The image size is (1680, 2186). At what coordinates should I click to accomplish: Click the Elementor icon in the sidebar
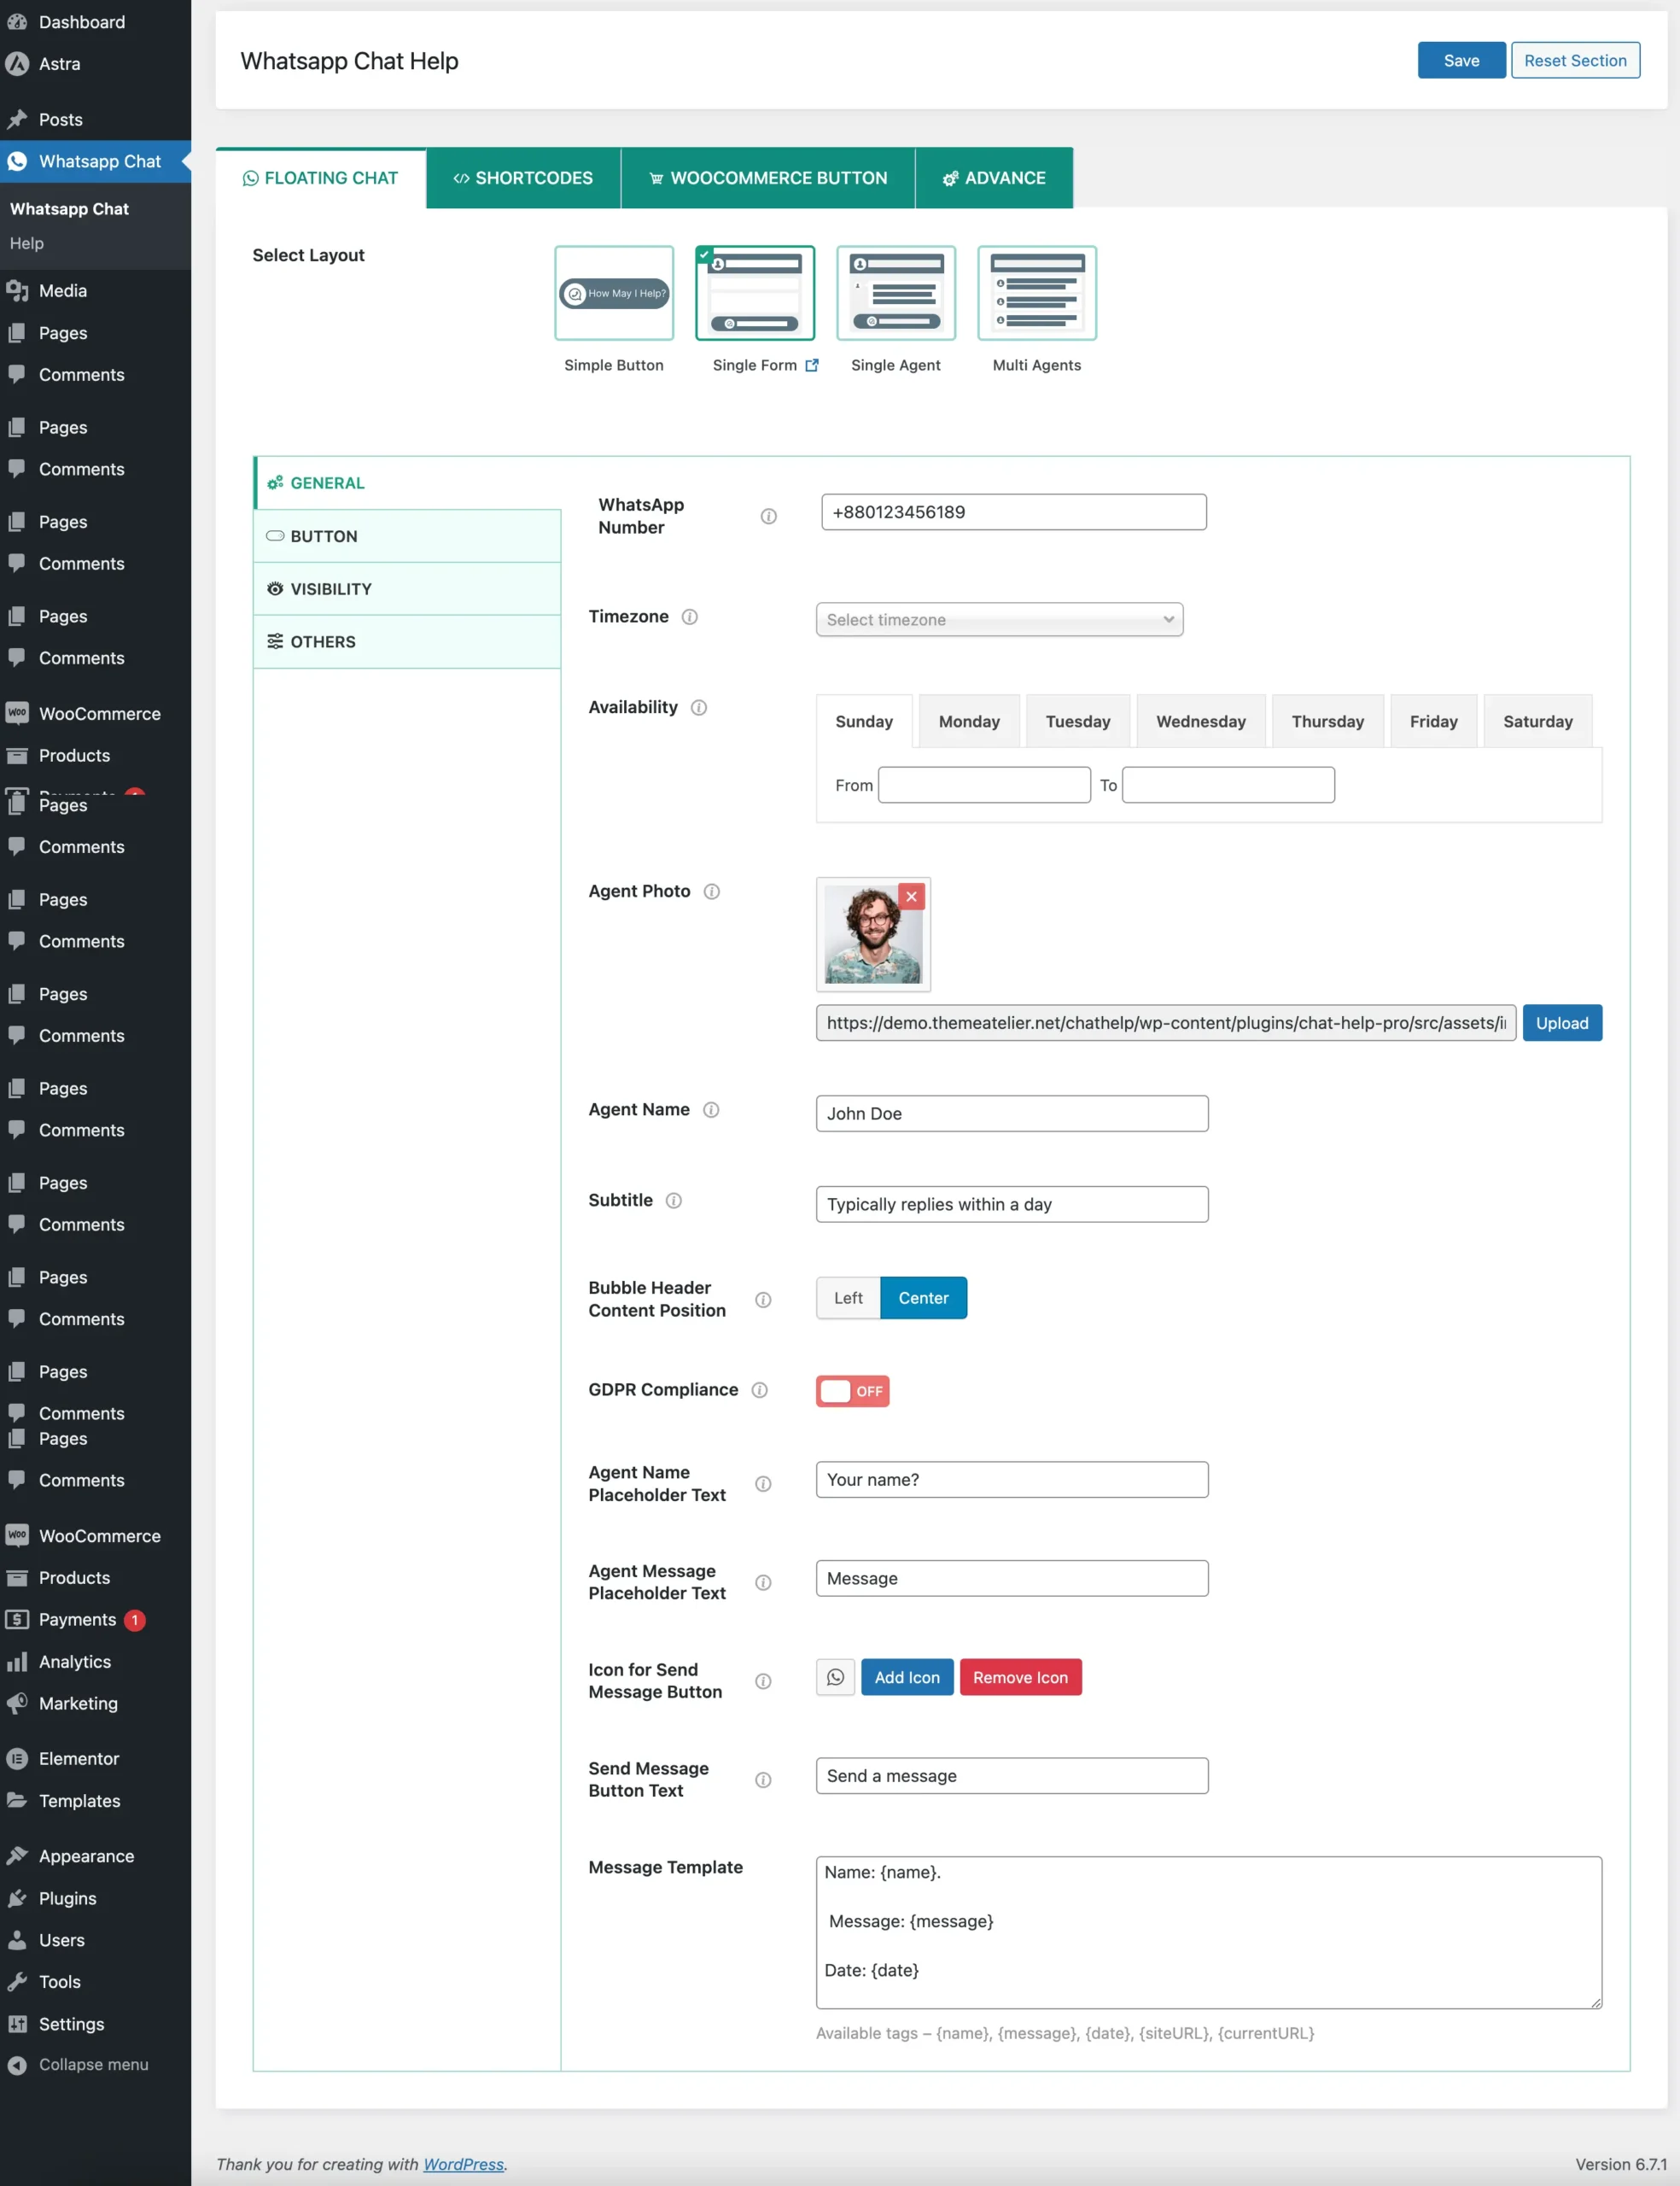17,1759
